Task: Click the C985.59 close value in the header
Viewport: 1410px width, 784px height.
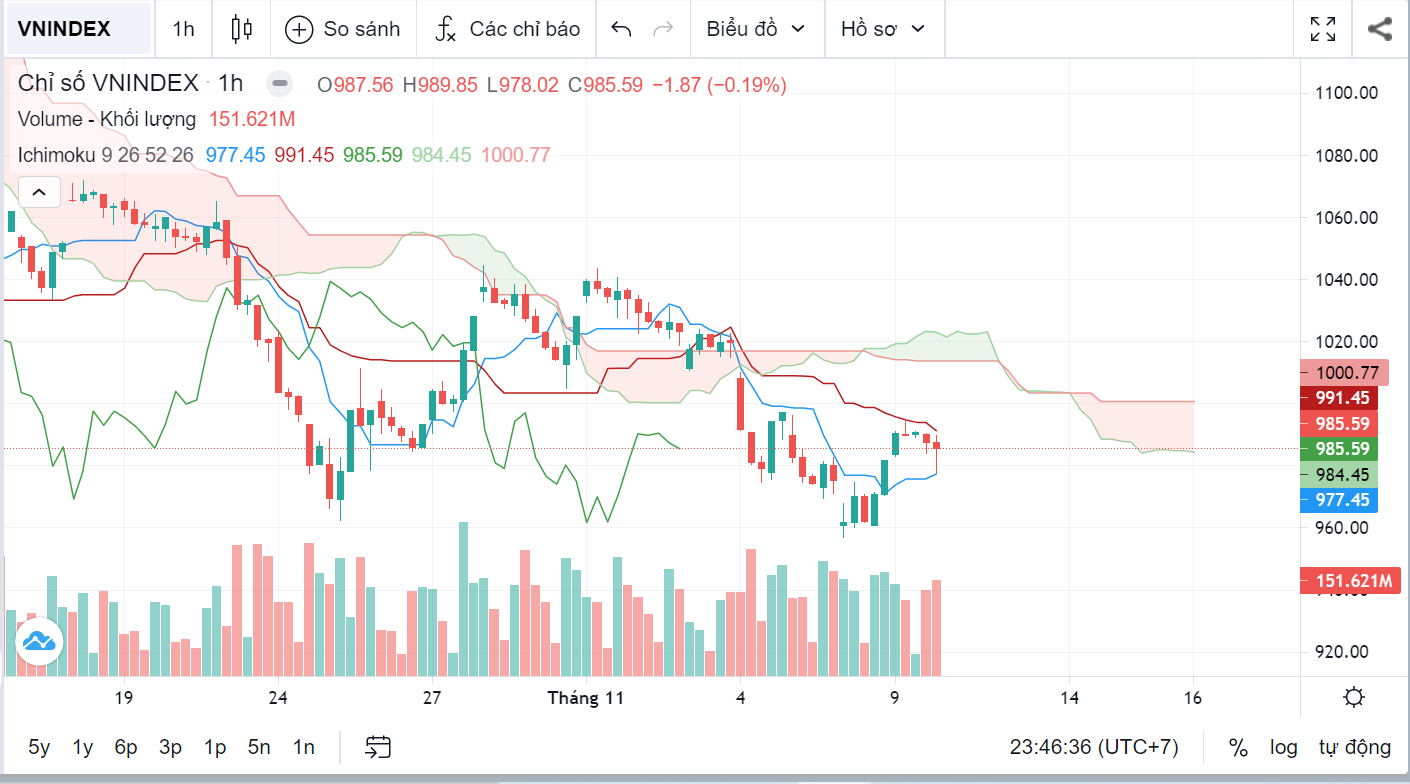Action: click(605, 85)
